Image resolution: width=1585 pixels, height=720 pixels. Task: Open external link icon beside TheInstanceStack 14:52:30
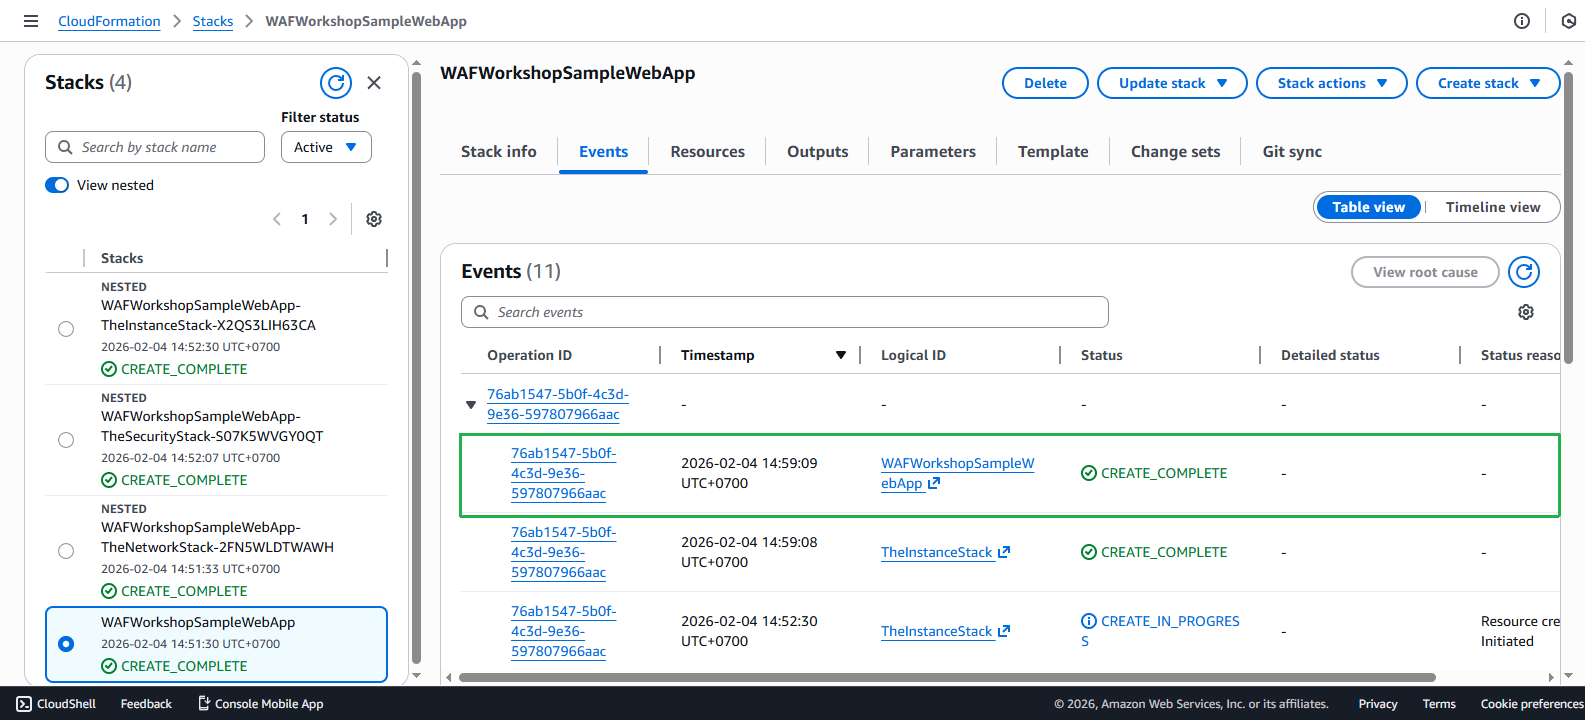pos(1004,631)
